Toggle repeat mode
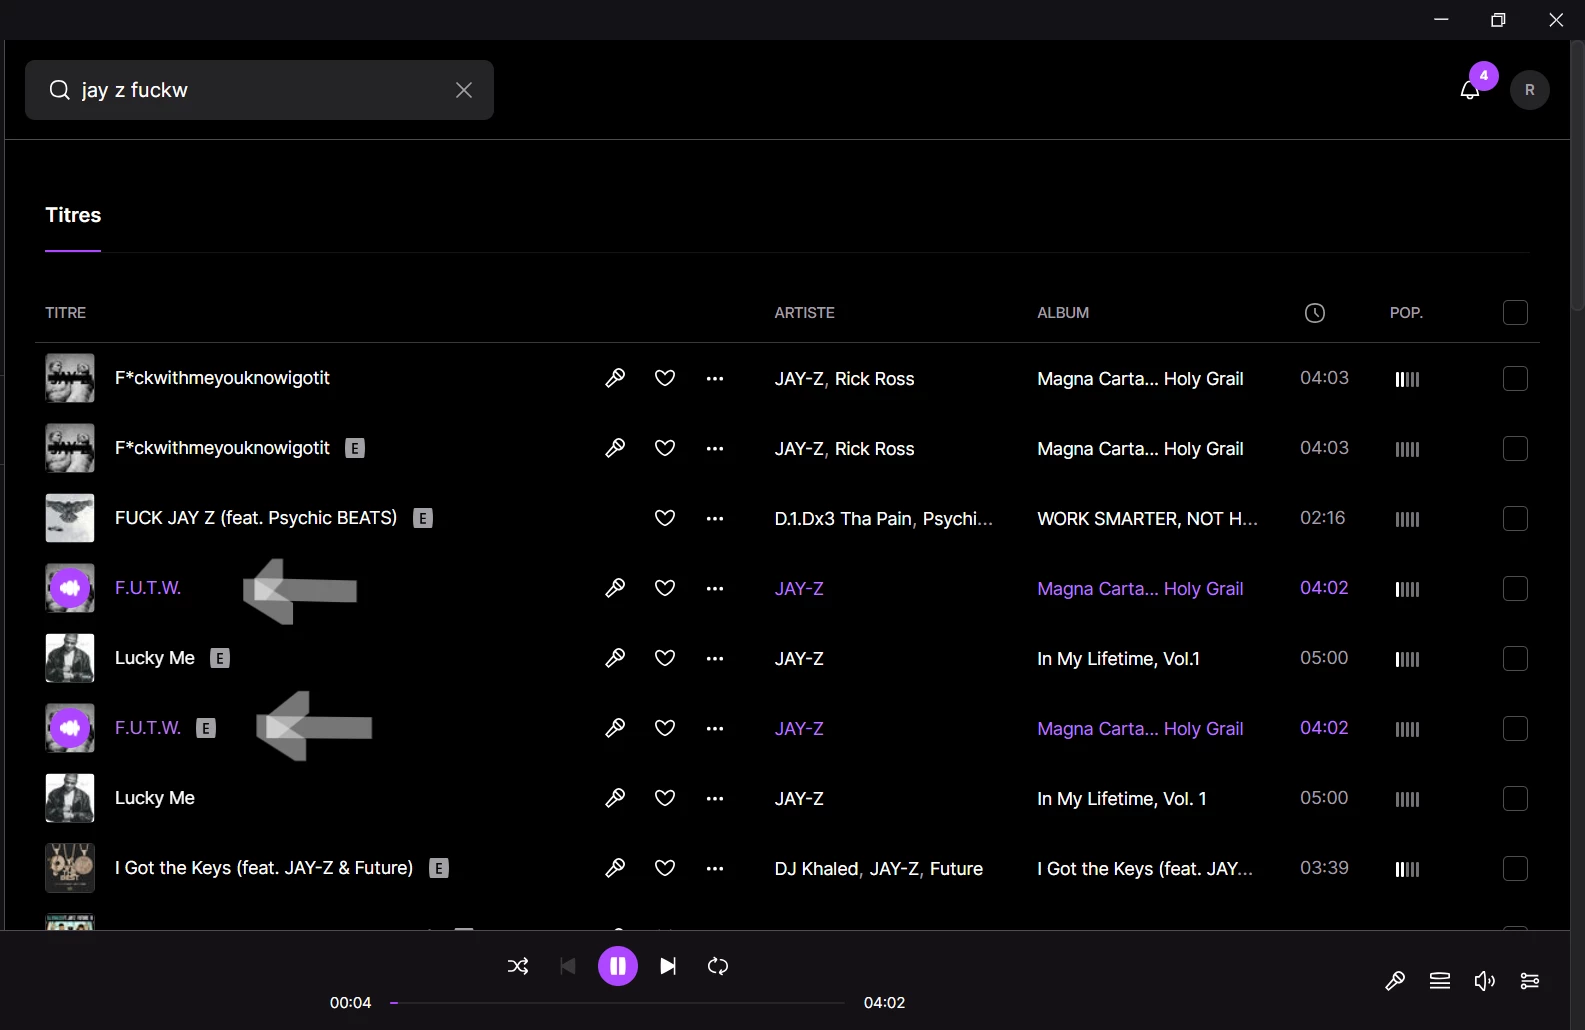Viewport: 1585px width, 1030px height. (x=718, y=966)
